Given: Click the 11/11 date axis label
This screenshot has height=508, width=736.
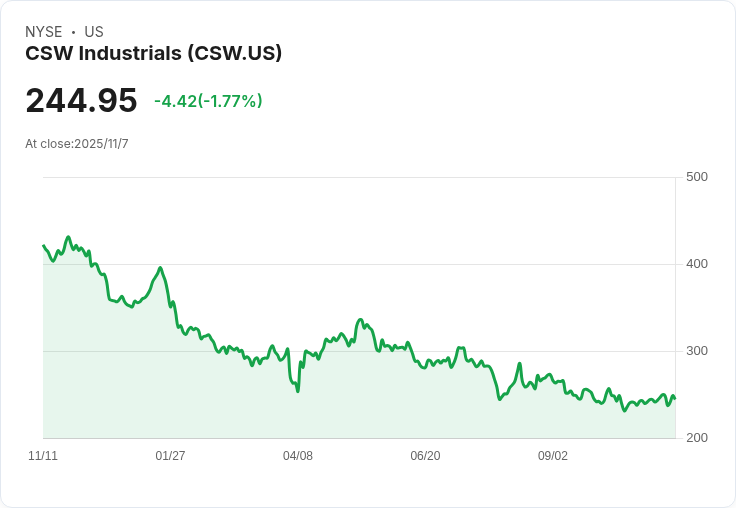Looking at the screenshot, I should (43, 456).
